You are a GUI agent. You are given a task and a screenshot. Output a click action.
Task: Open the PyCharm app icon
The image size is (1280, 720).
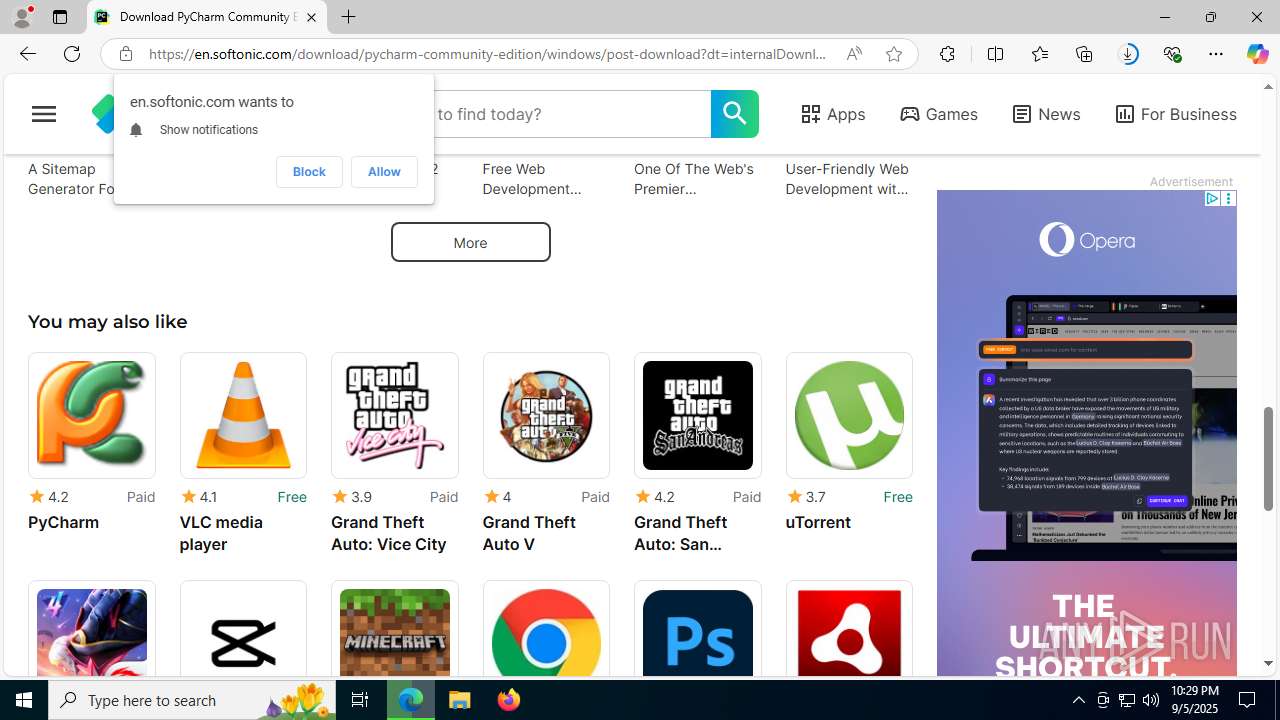click(92, 415)
